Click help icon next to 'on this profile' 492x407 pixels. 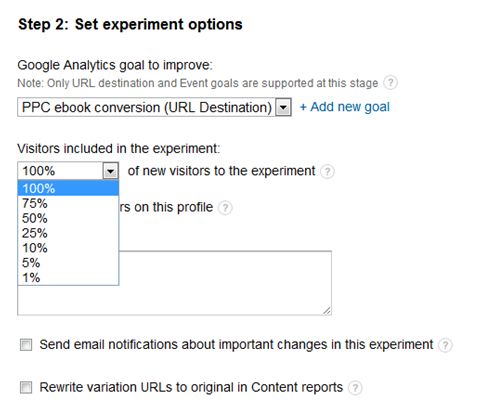click(x=225, y=208)
